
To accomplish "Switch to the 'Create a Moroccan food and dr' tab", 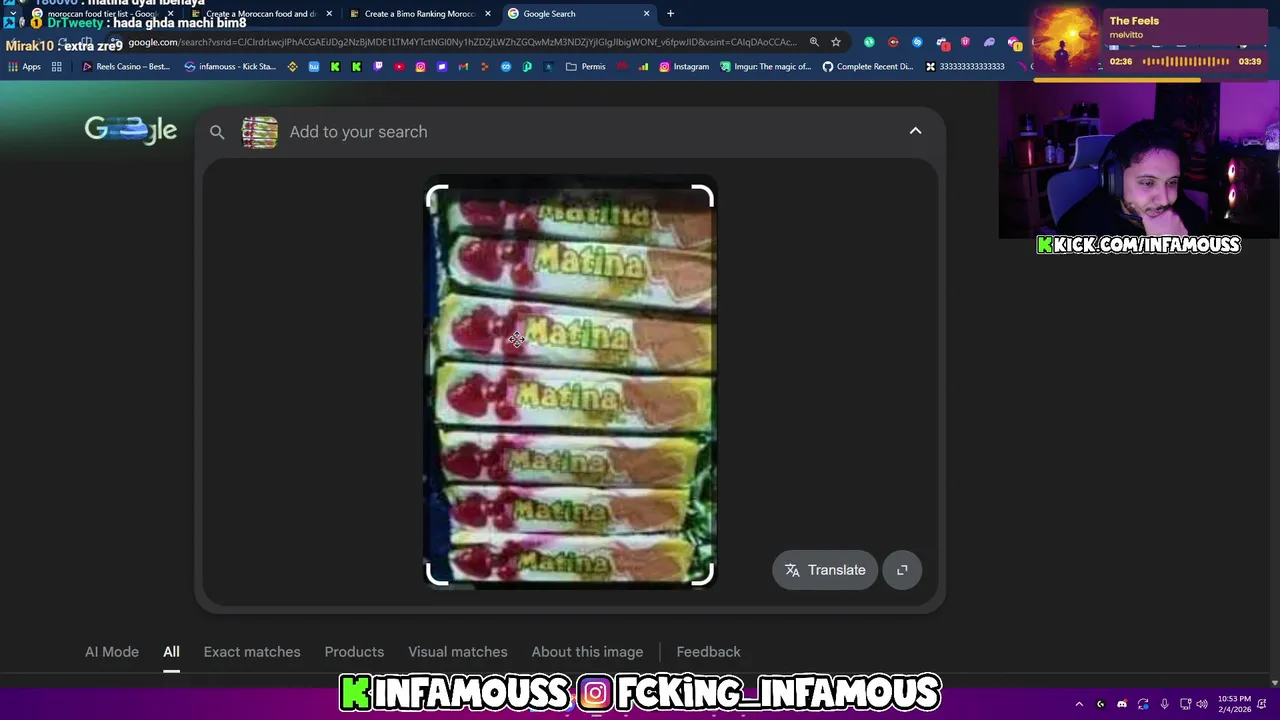I will (x=260, y=14).
